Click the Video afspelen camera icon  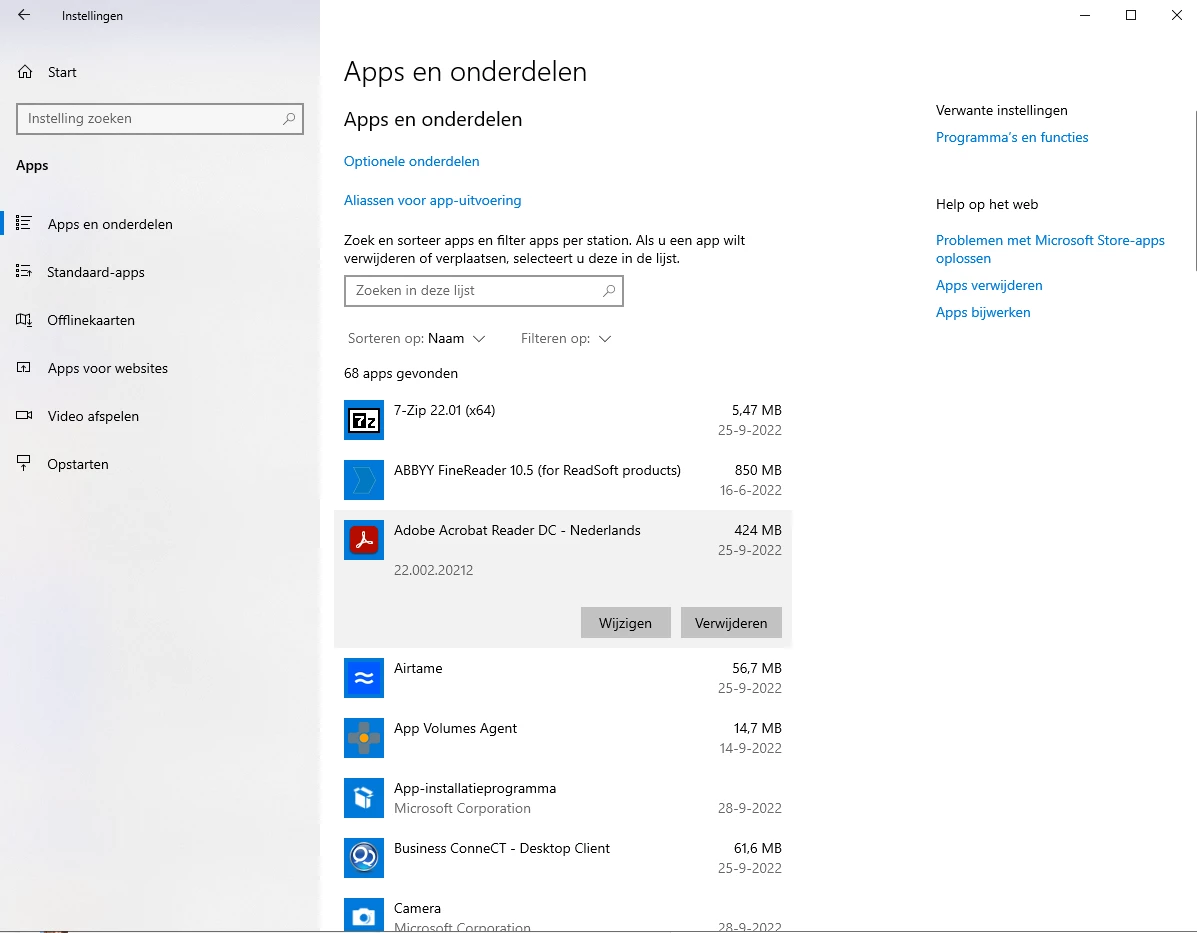tap(24, 415)
